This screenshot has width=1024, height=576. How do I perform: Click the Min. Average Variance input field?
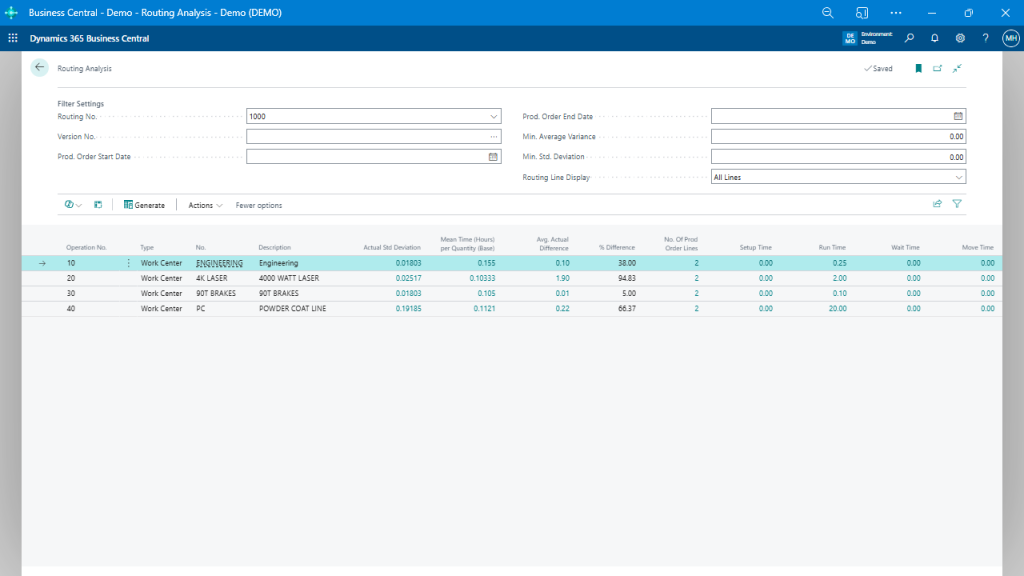[837, 136]
